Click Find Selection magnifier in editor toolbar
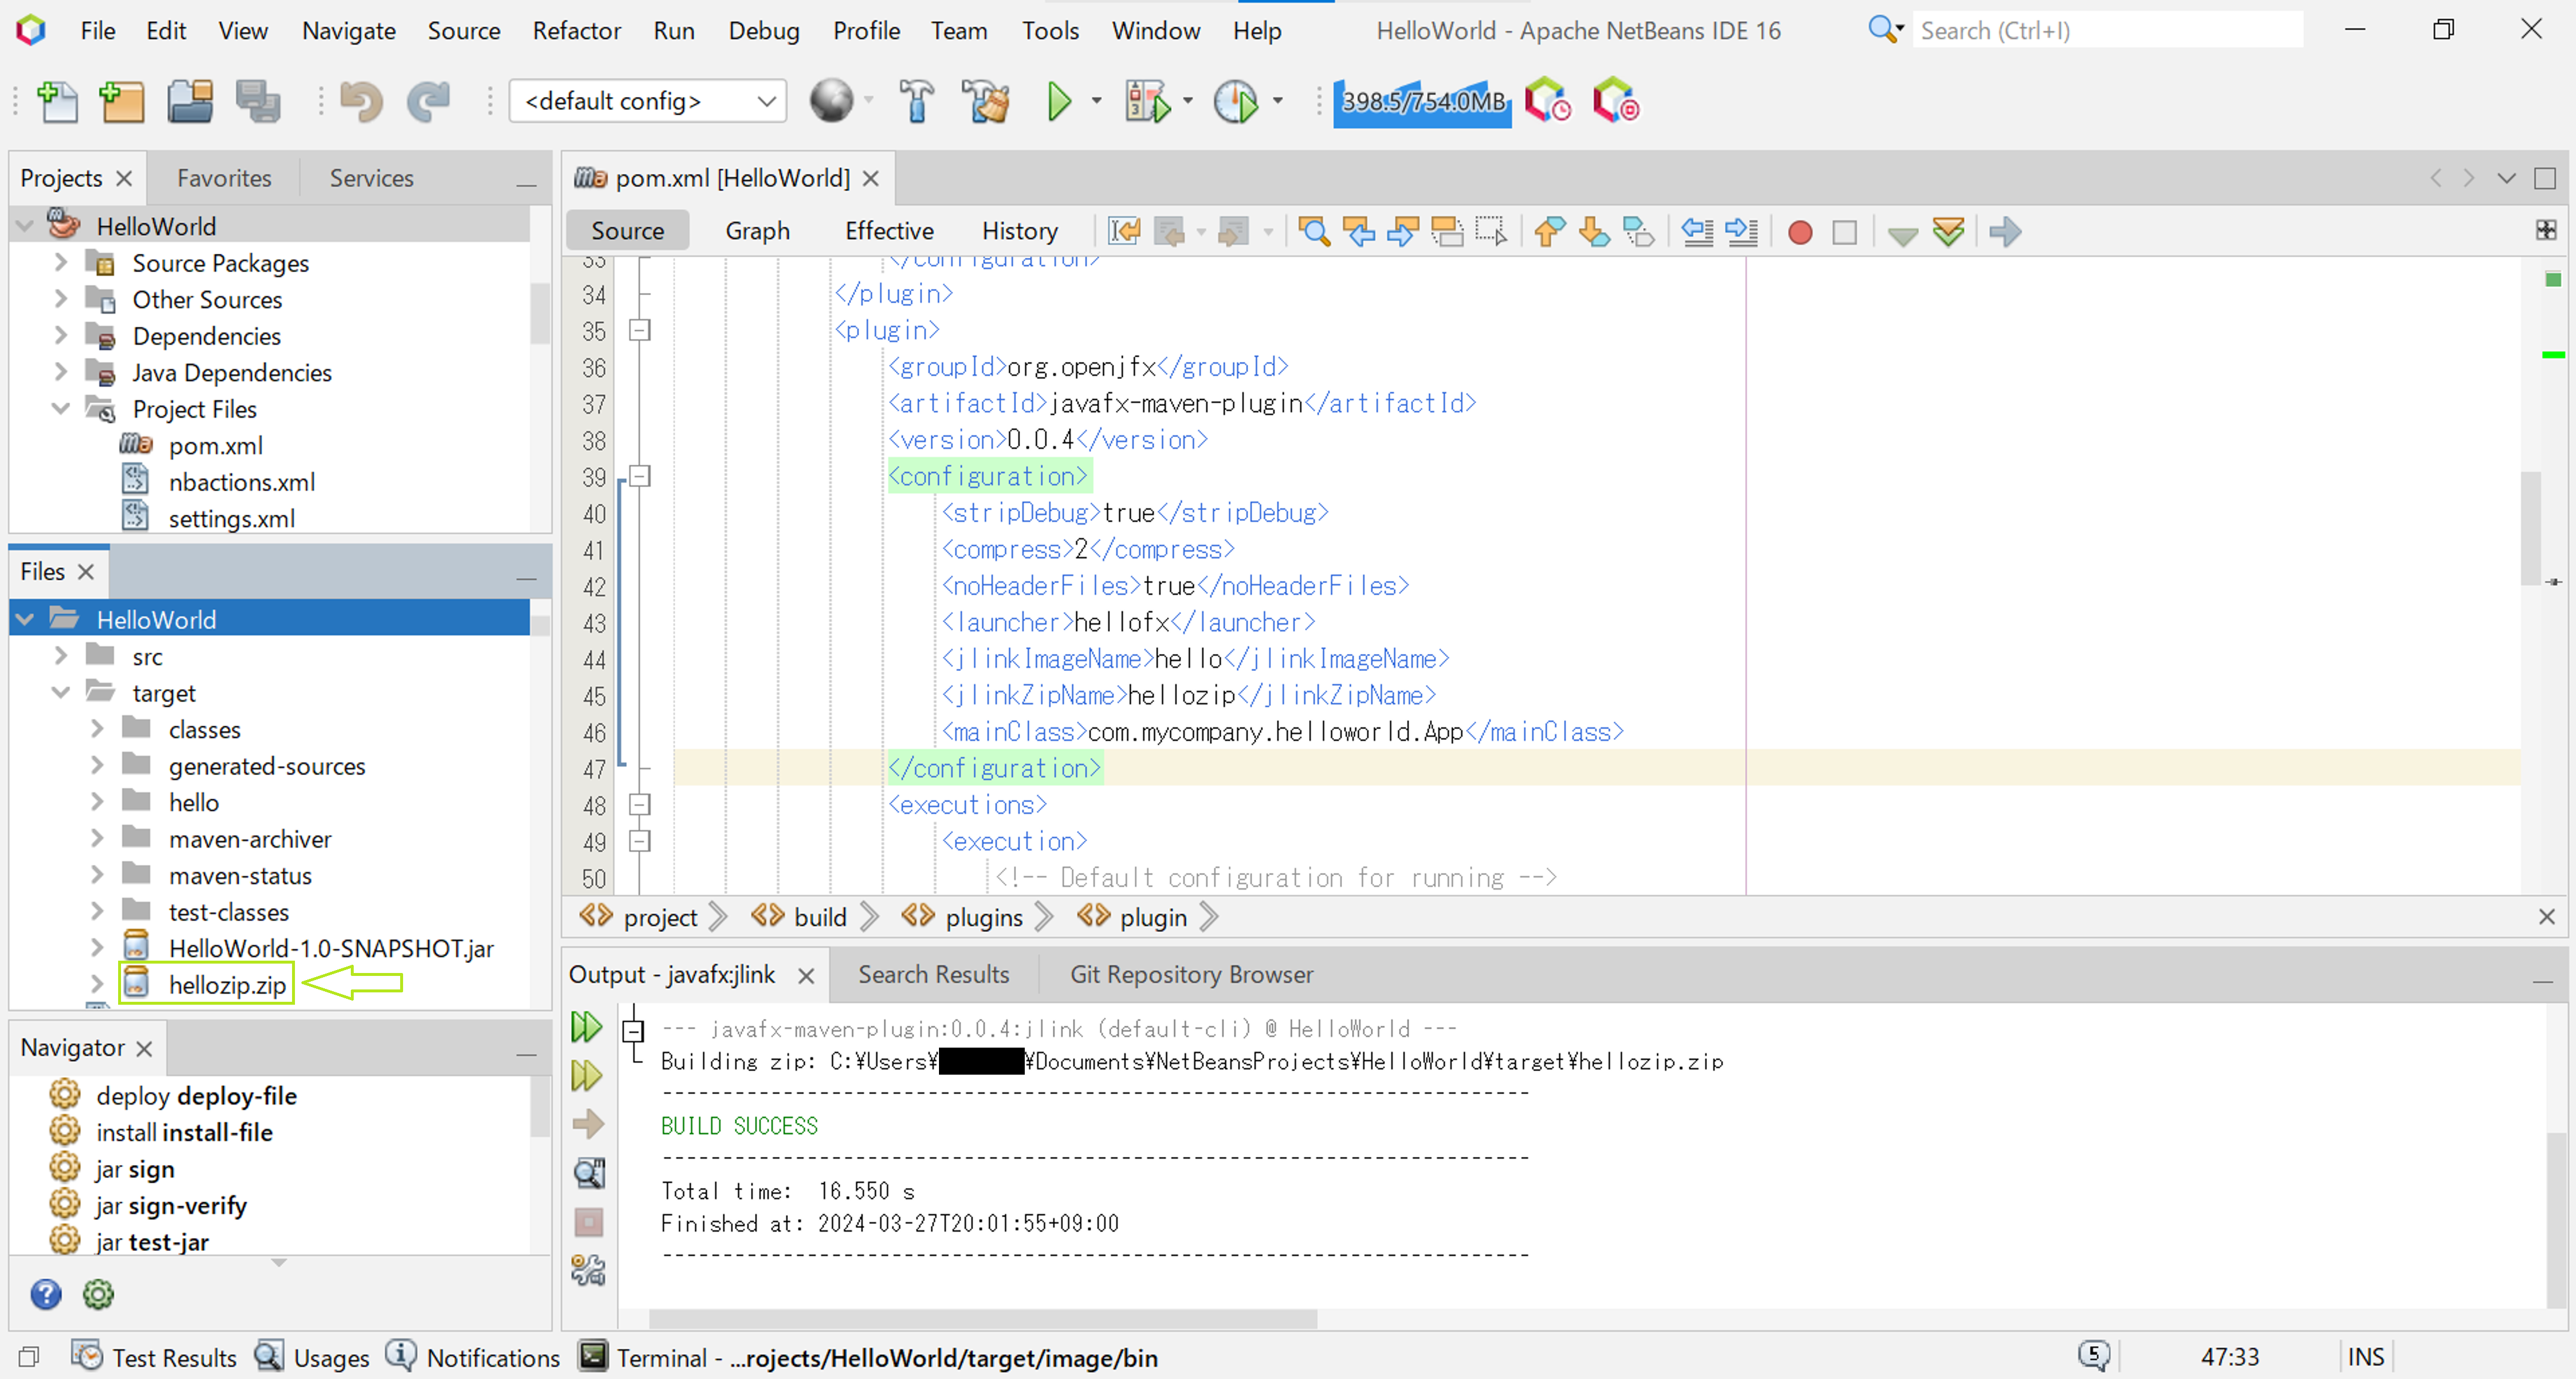2576x1379 pixels. click(1313, 232)
